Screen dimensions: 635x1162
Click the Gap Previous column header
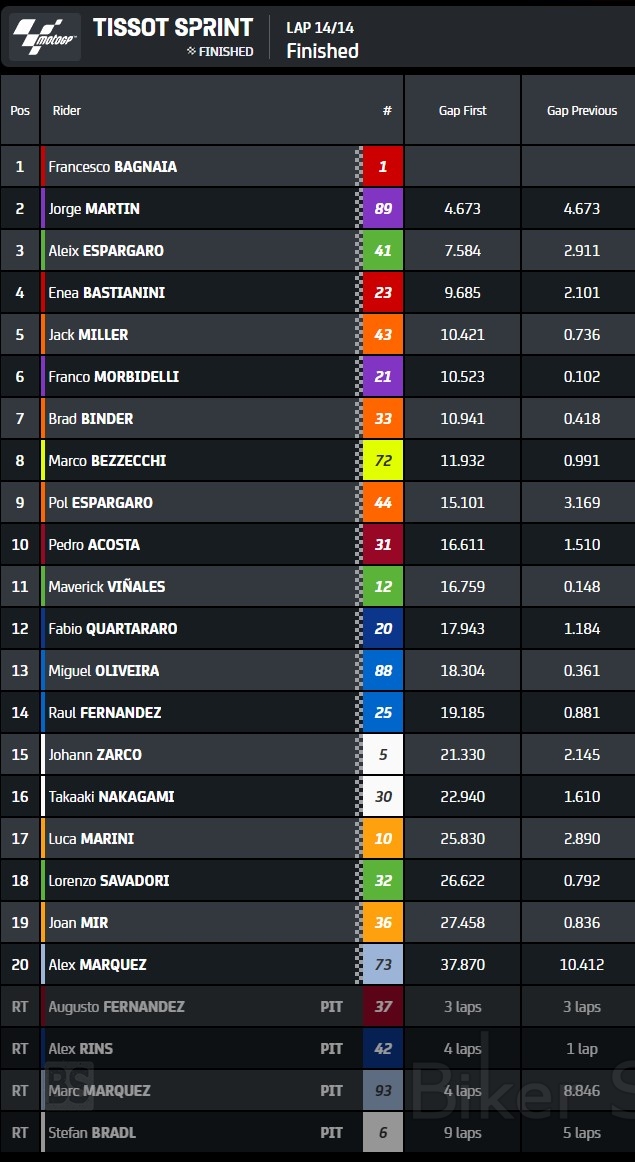pos(582,111)
